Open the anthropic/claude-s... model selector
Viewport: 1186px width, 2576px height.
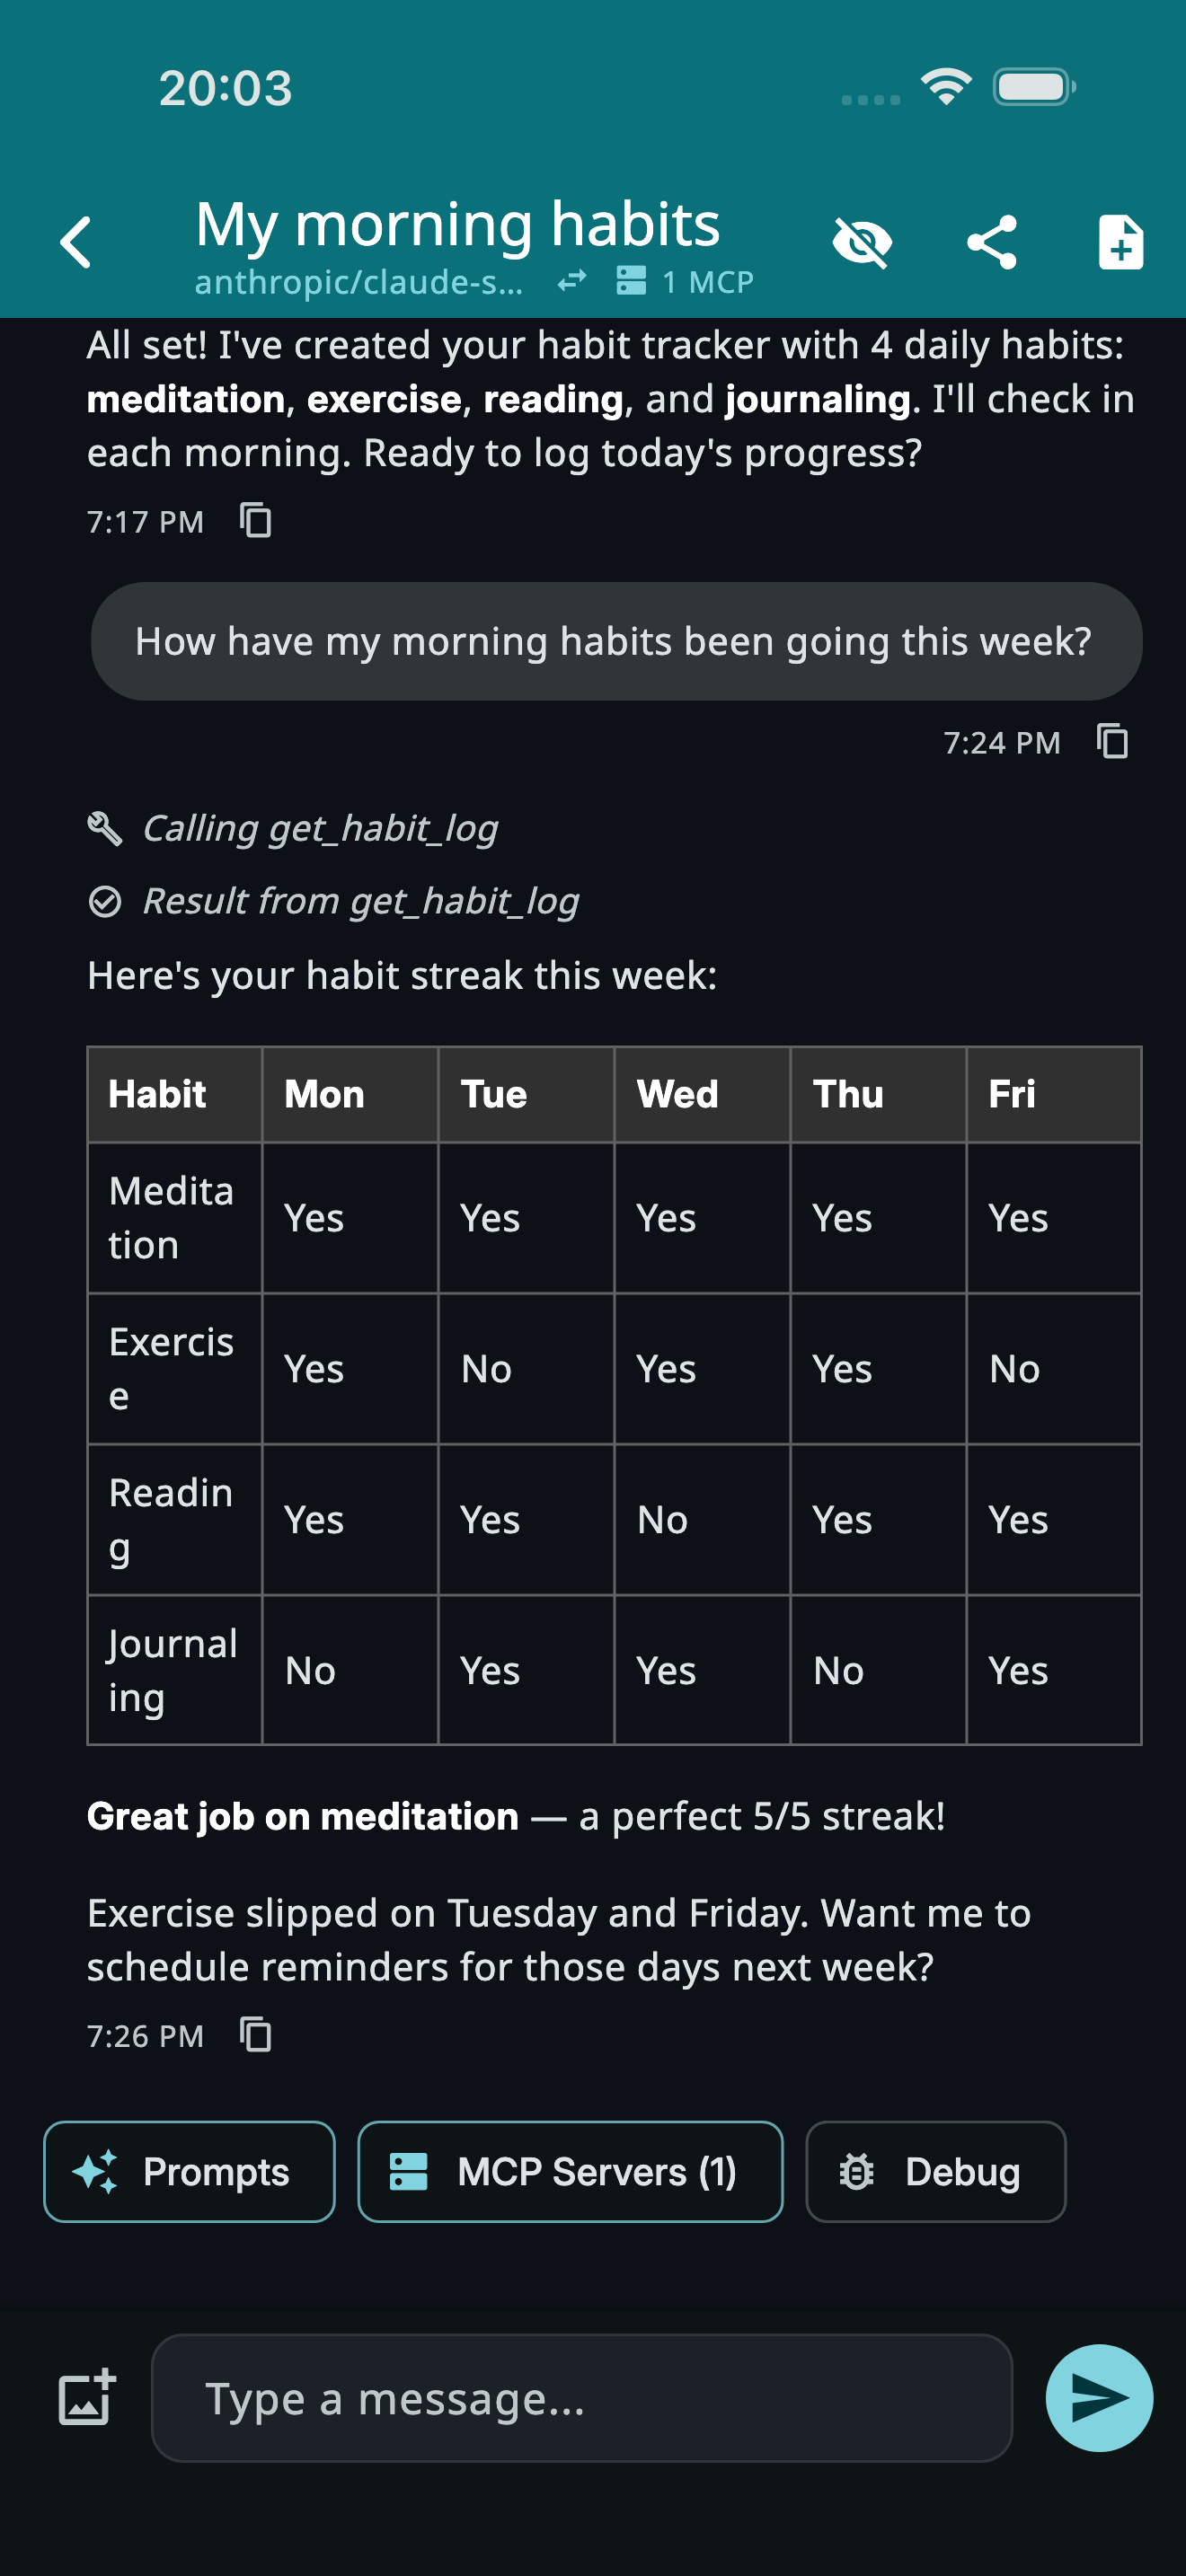(x=361, y=281)
